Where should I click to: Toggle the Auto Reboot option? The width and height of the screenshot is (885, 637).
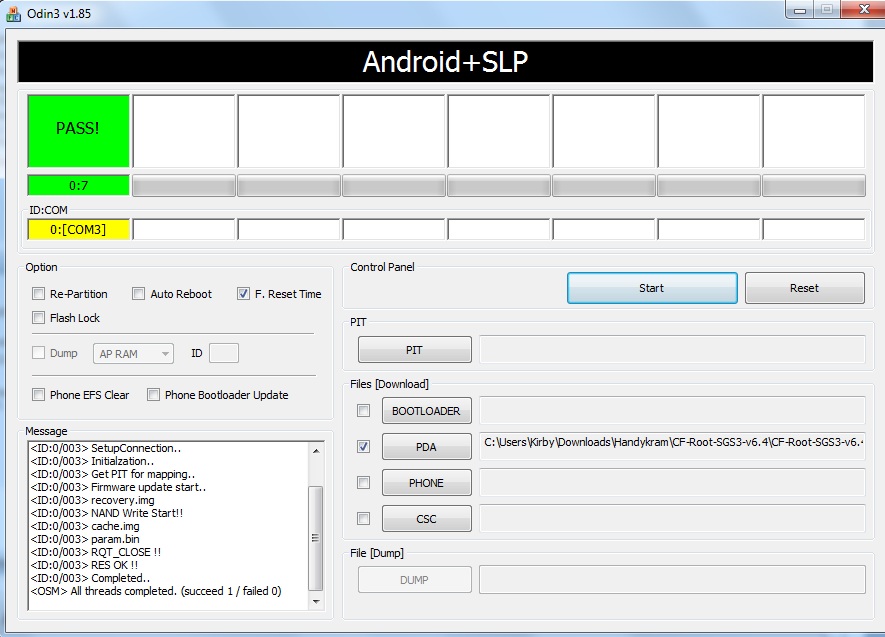click(138, 293)
